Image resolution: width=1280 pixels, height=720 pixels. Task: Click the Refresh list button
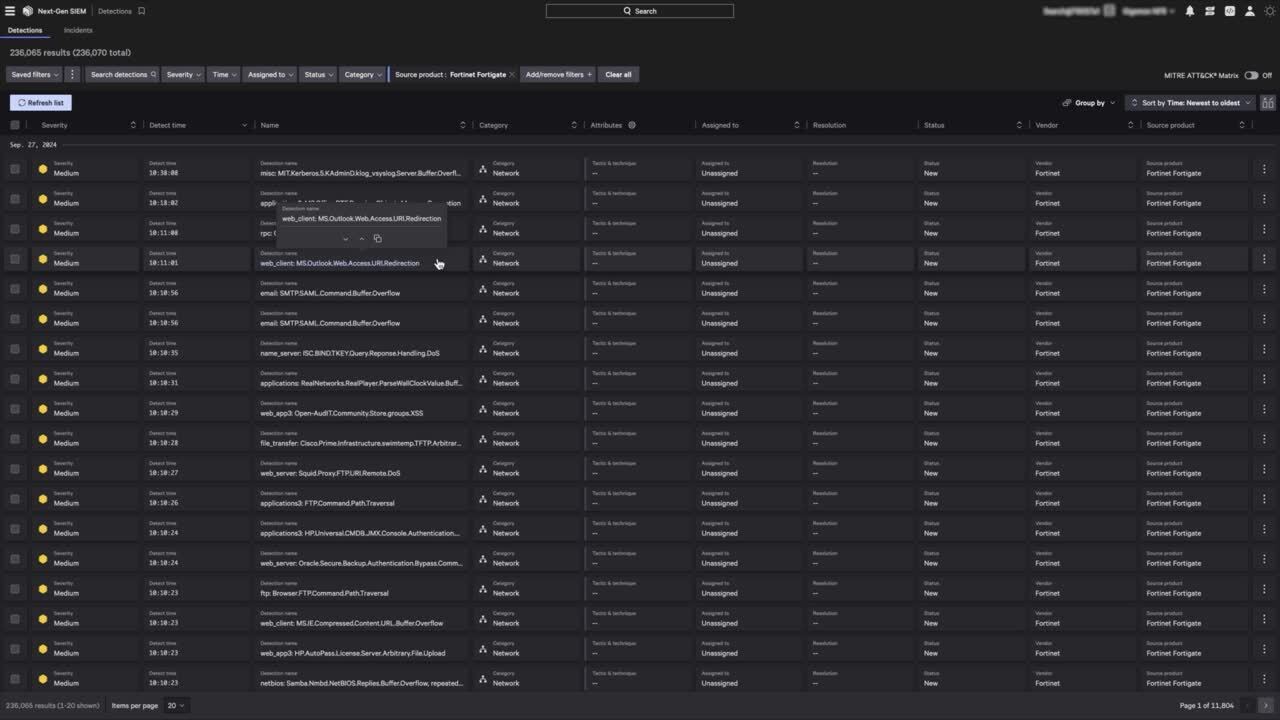41,102
